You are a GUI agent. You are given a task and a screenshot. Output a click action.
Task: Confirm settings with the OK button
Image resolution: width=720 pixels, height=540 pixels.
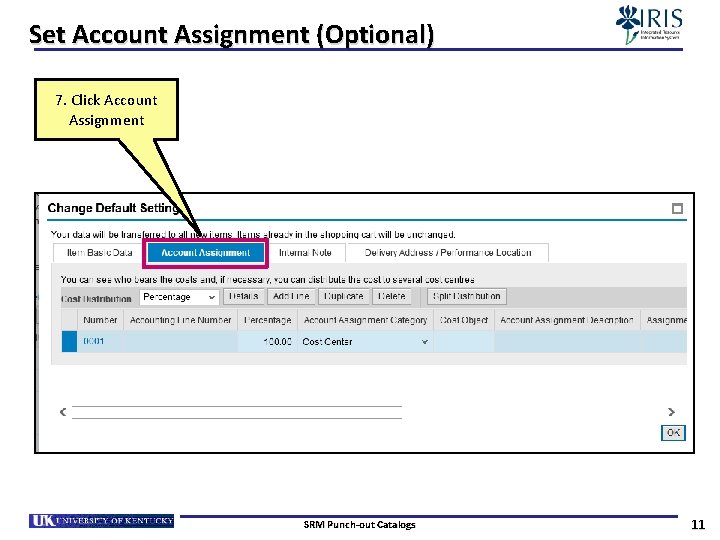(673, 433)
